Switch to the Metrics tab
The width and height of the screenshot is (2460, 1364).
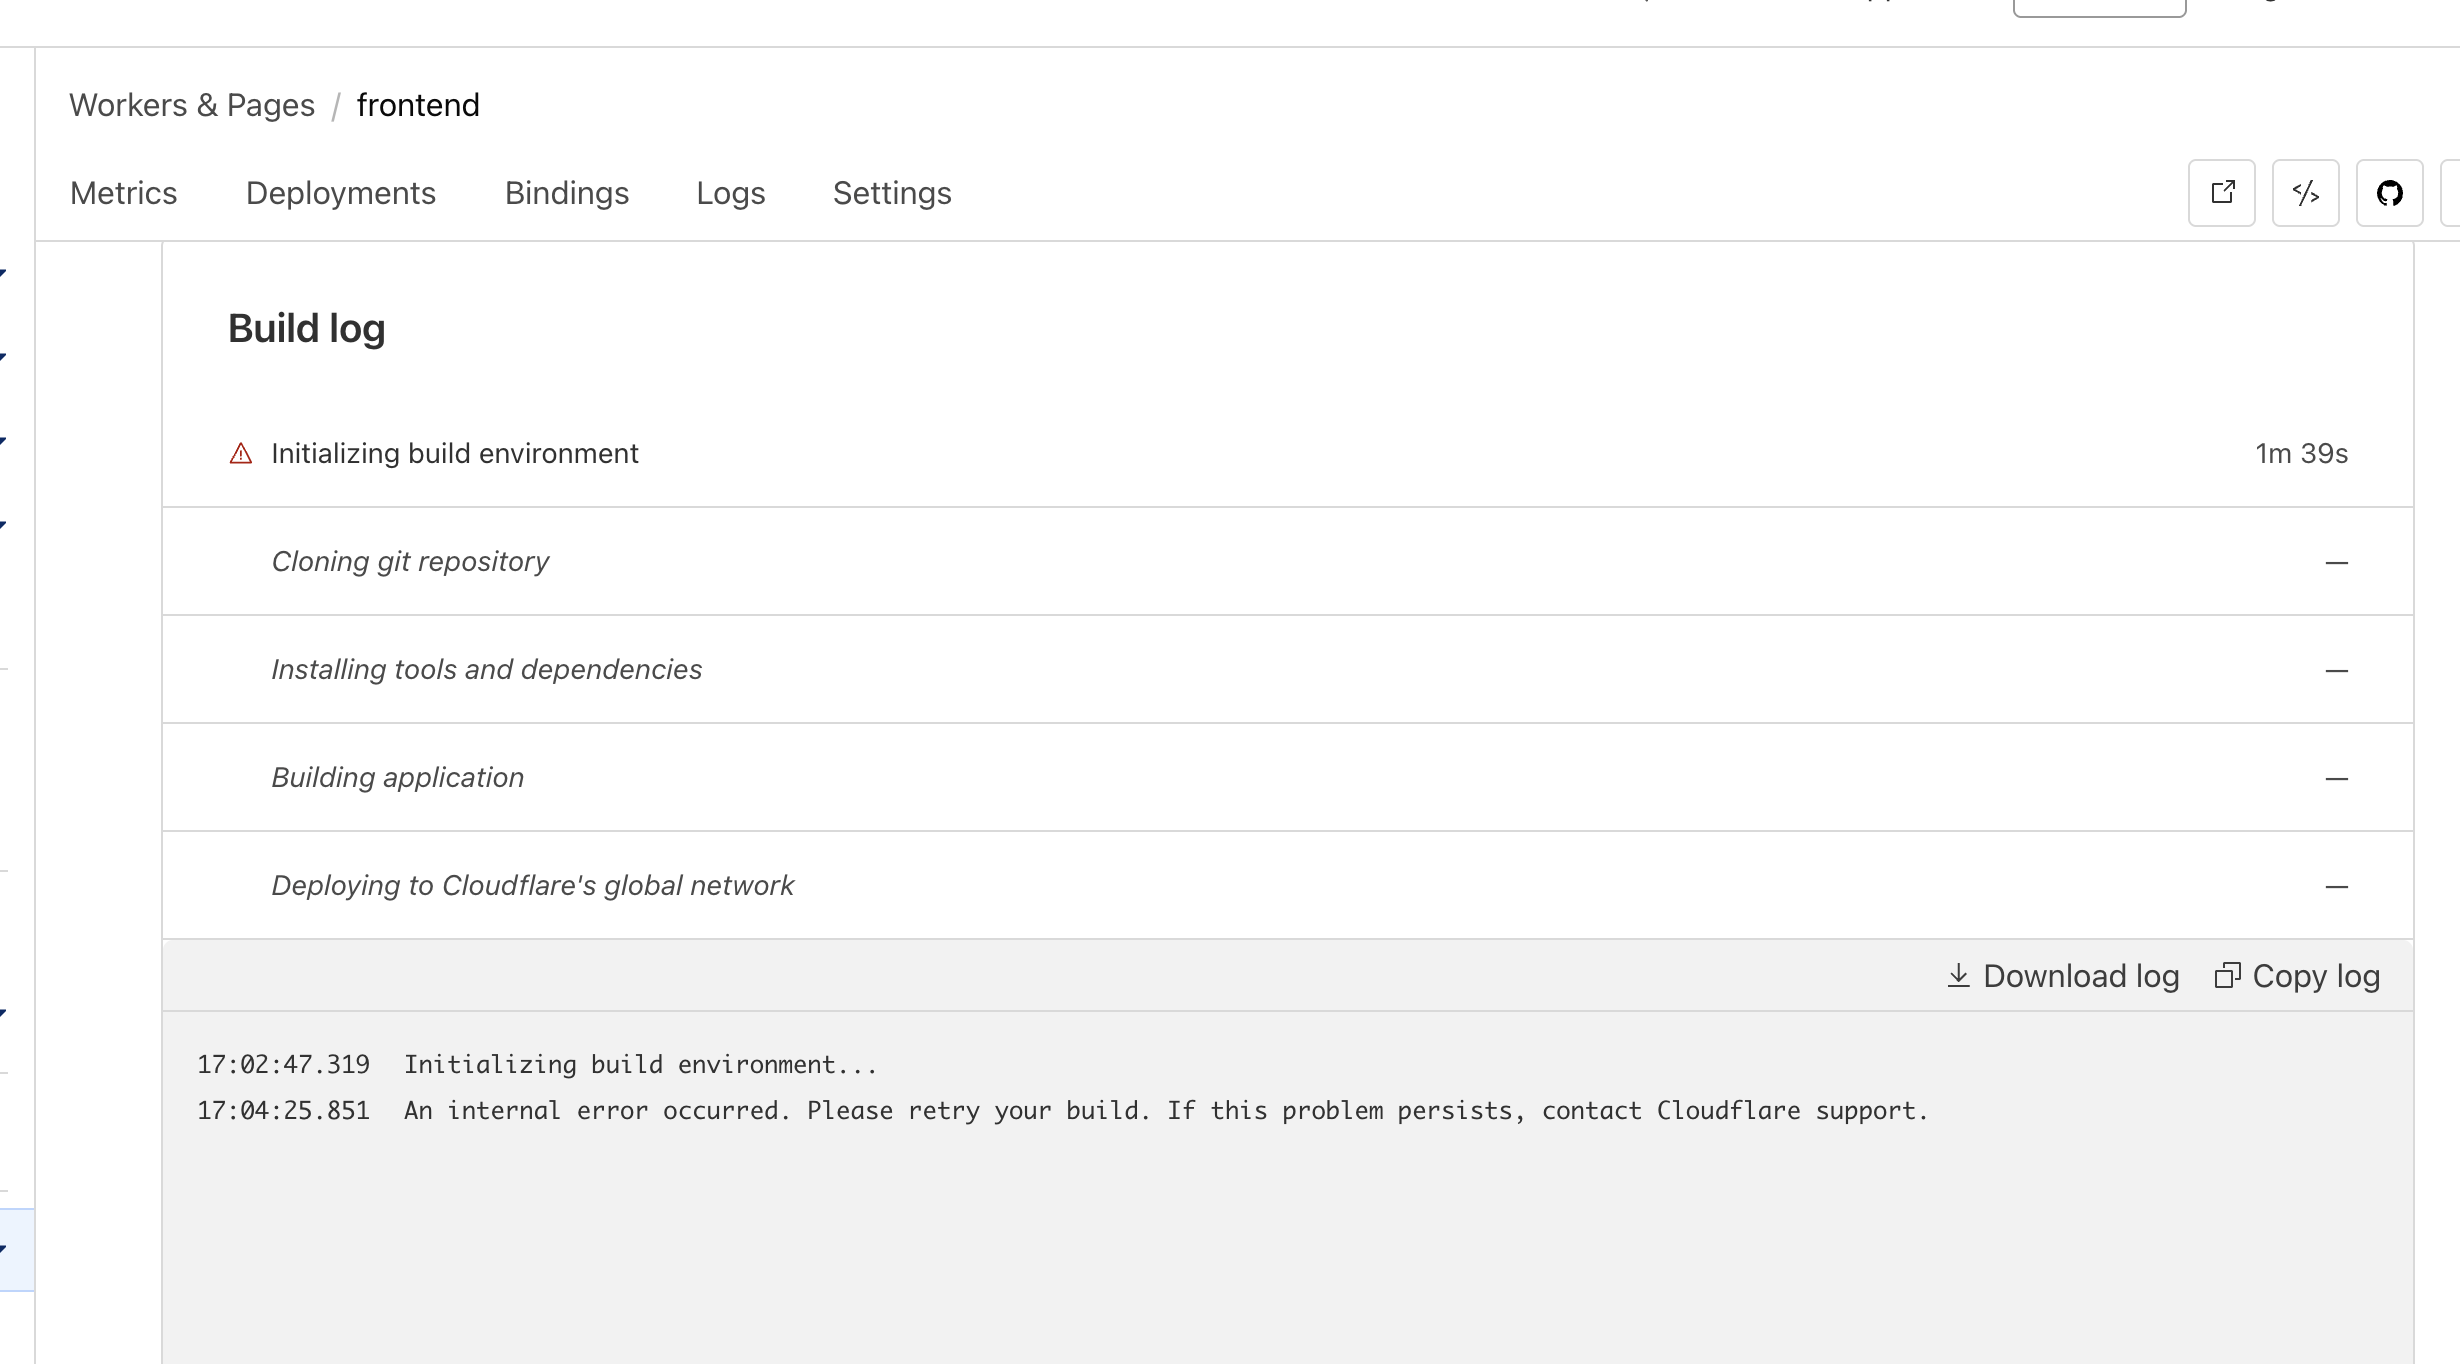[123, 193]
